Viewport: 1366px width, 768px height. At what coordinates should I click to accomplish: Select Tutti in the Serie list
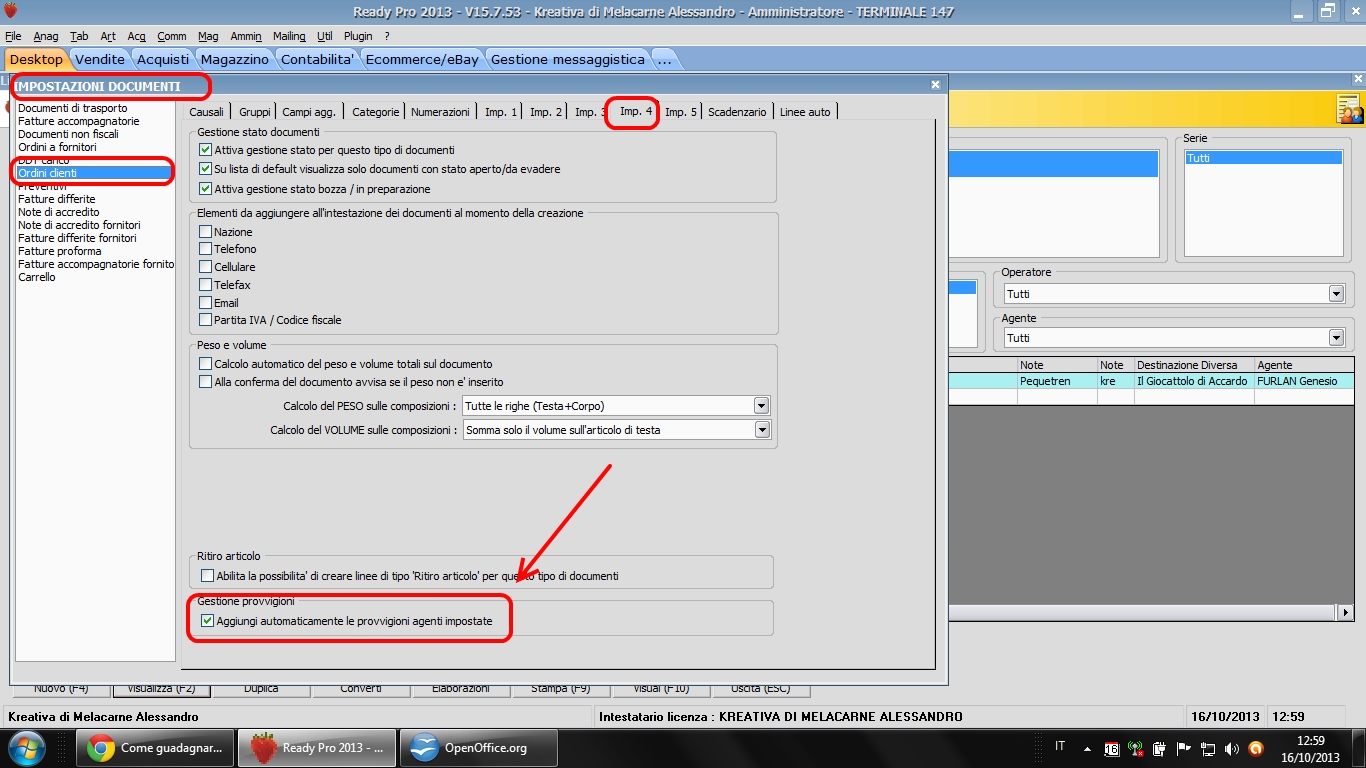click(1263, 158)
